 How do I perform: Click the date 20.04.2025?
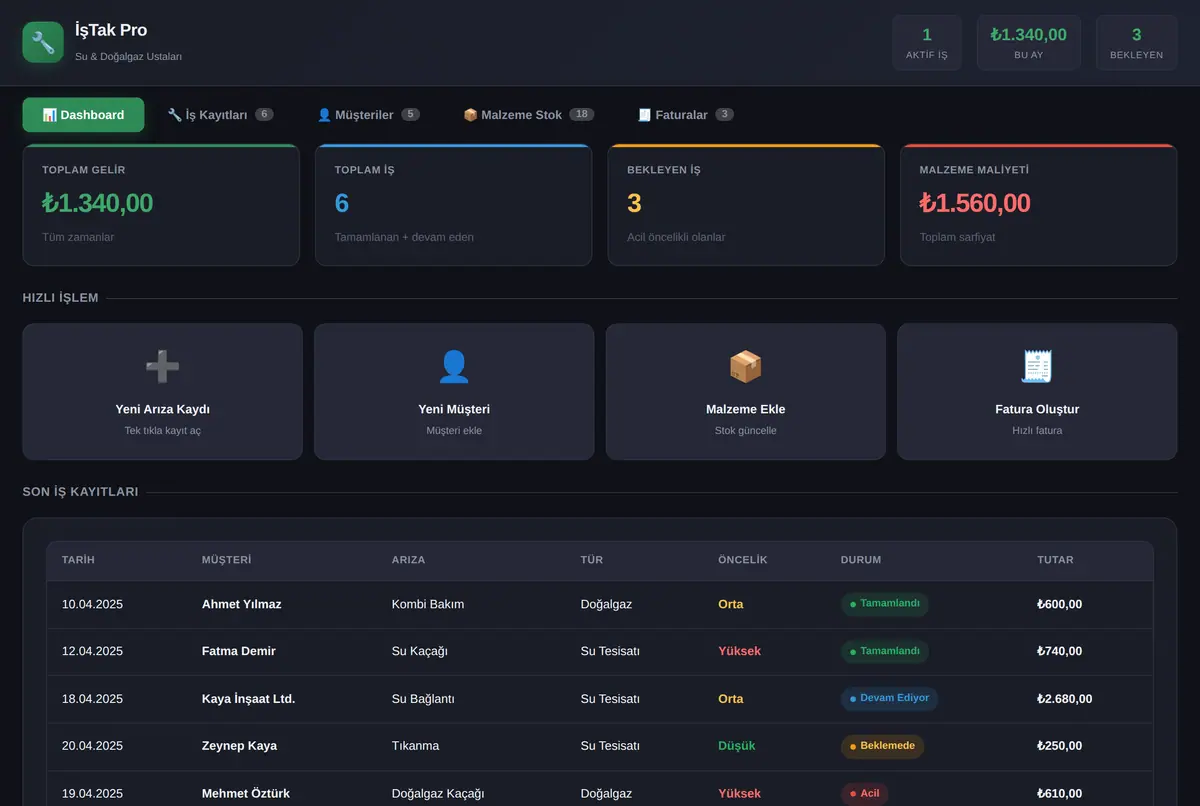pyautogui.click(x=92, y=746)
